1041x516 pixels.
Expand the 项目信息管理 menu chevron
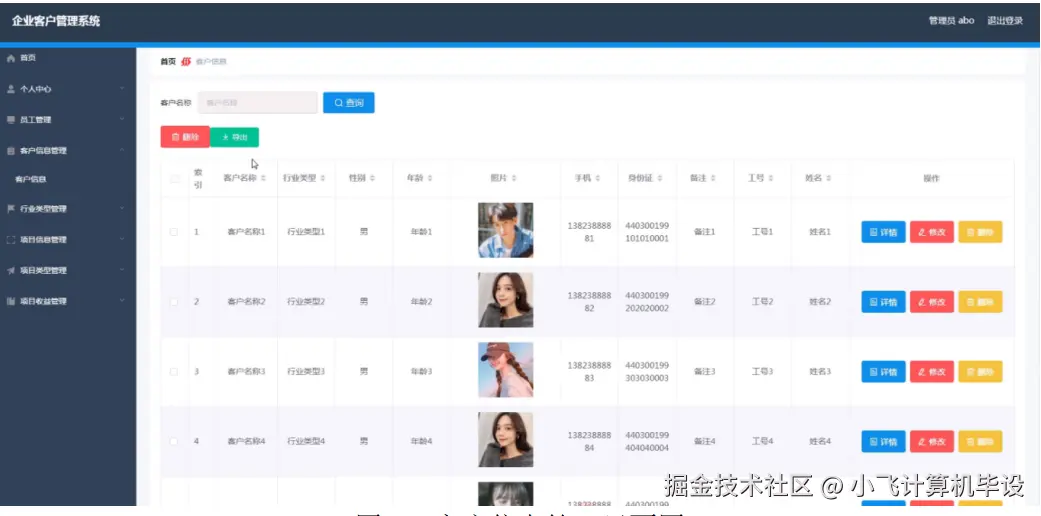122,238
